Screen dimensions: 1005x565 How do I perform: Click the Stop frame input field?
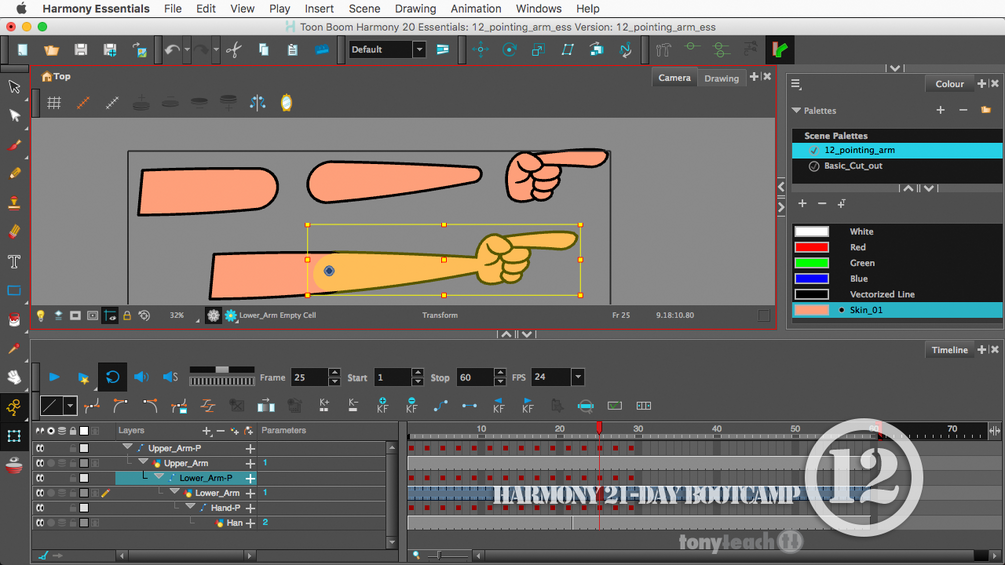pyautogui.click(x=475, y=377)
